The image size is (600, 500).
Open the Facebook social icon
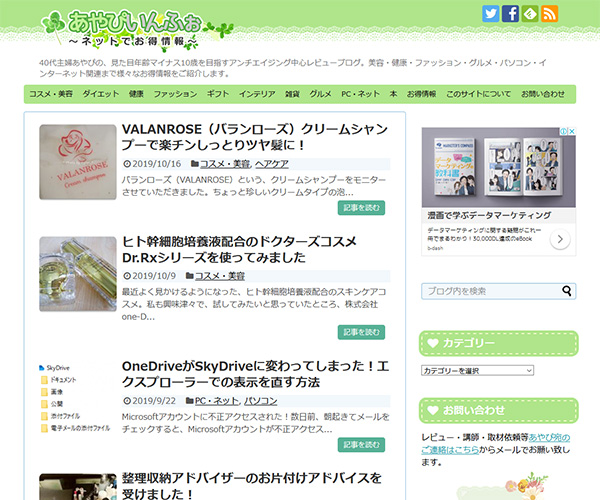coord(510,14)
